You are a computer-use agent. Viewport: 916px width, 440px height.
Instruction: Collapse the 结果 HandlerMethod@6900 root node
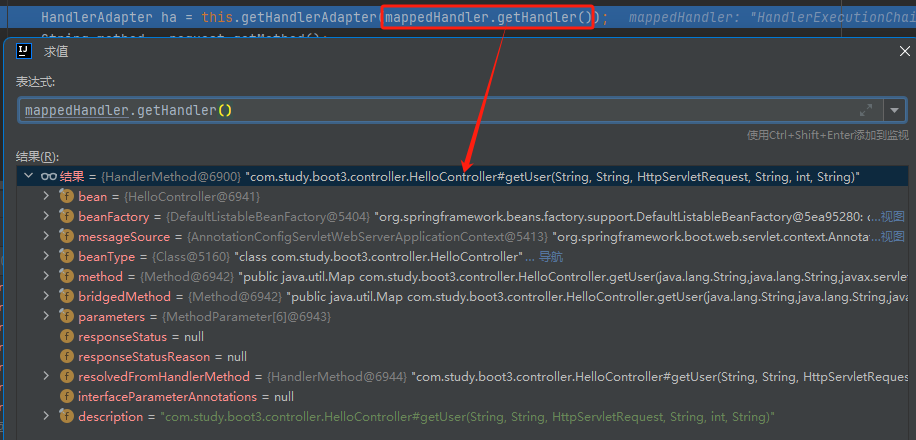click(27, 176)
